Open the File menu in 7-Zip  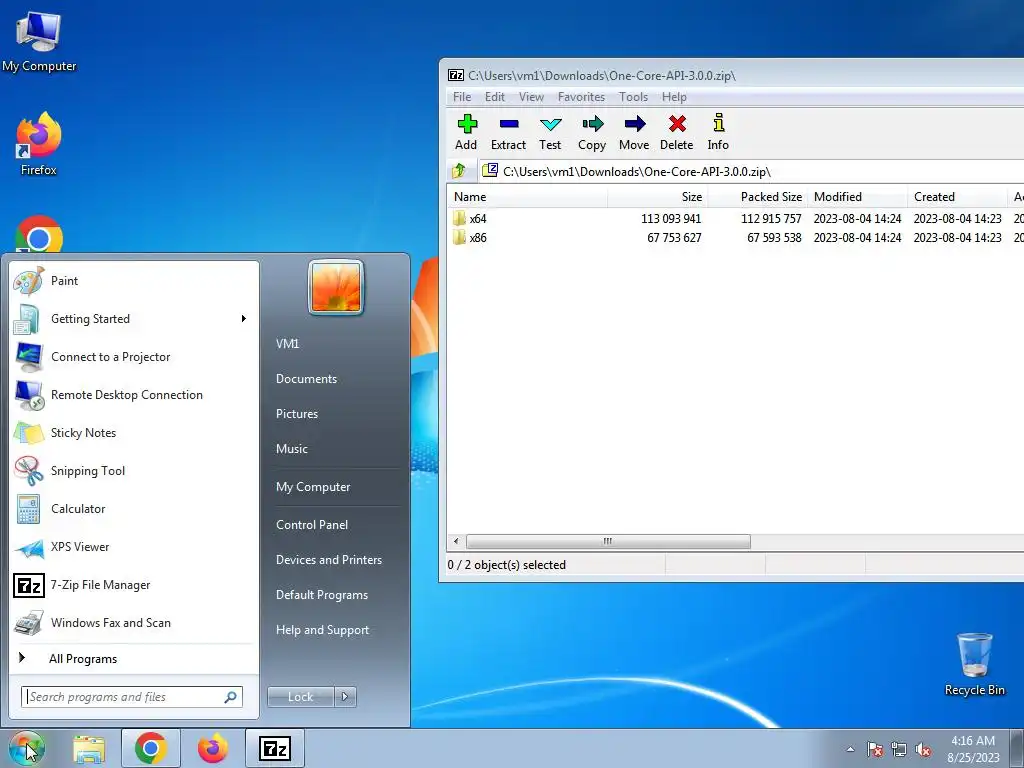(x=462, y=97)
